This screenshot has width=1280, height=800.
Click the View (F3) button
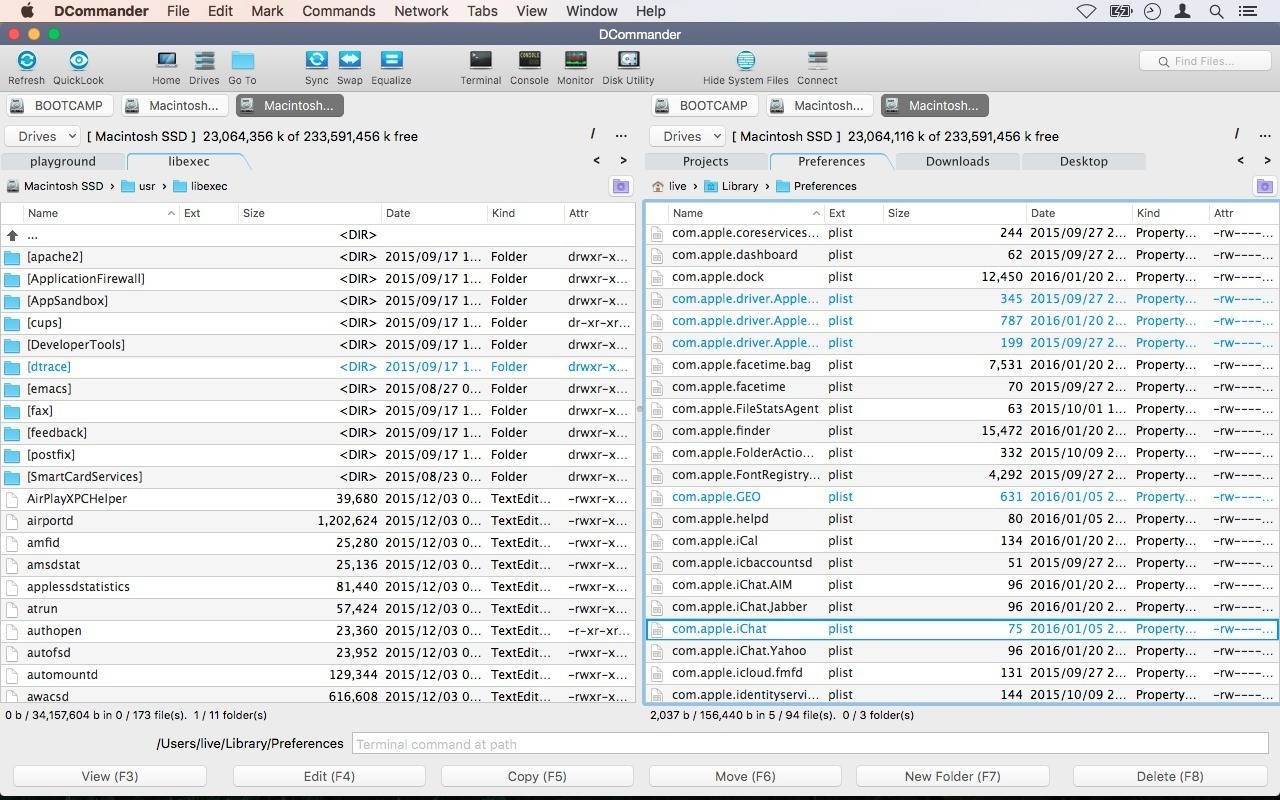point(110,776)
